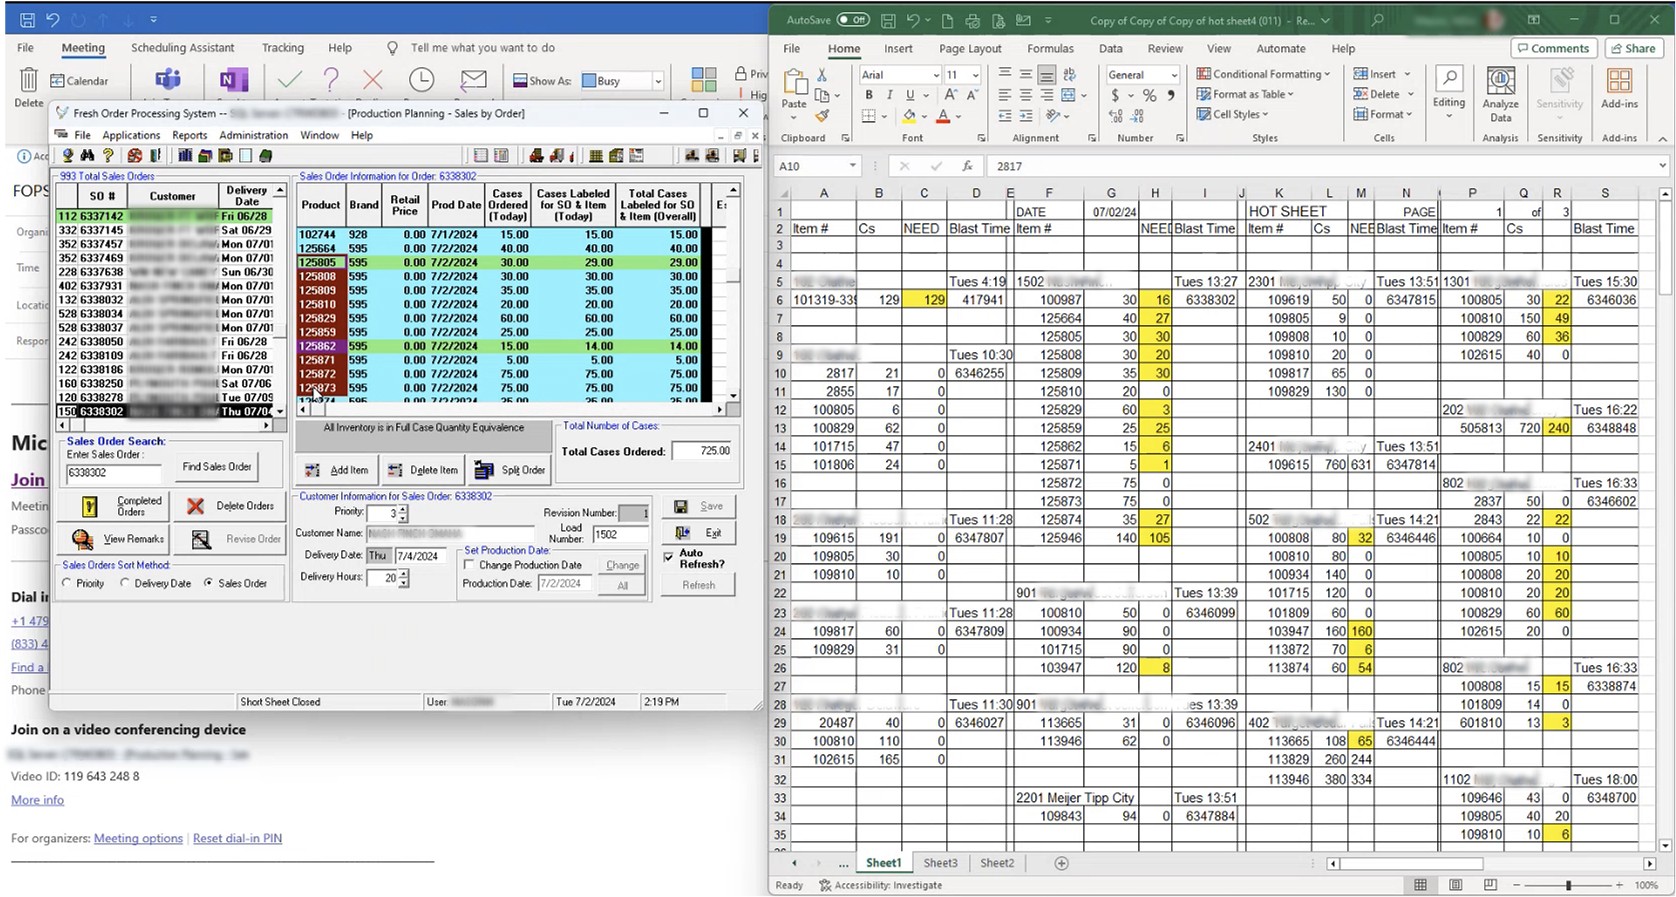
Task: Click the Split Order button icon
Action: coord(484,470)
